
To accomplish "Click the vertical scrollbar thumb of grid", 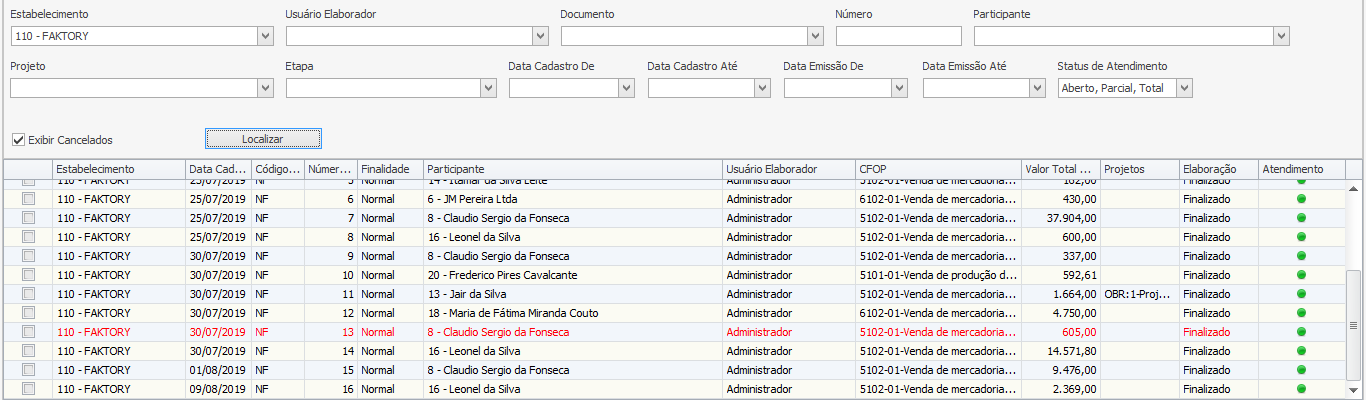I will point(1355,325).
